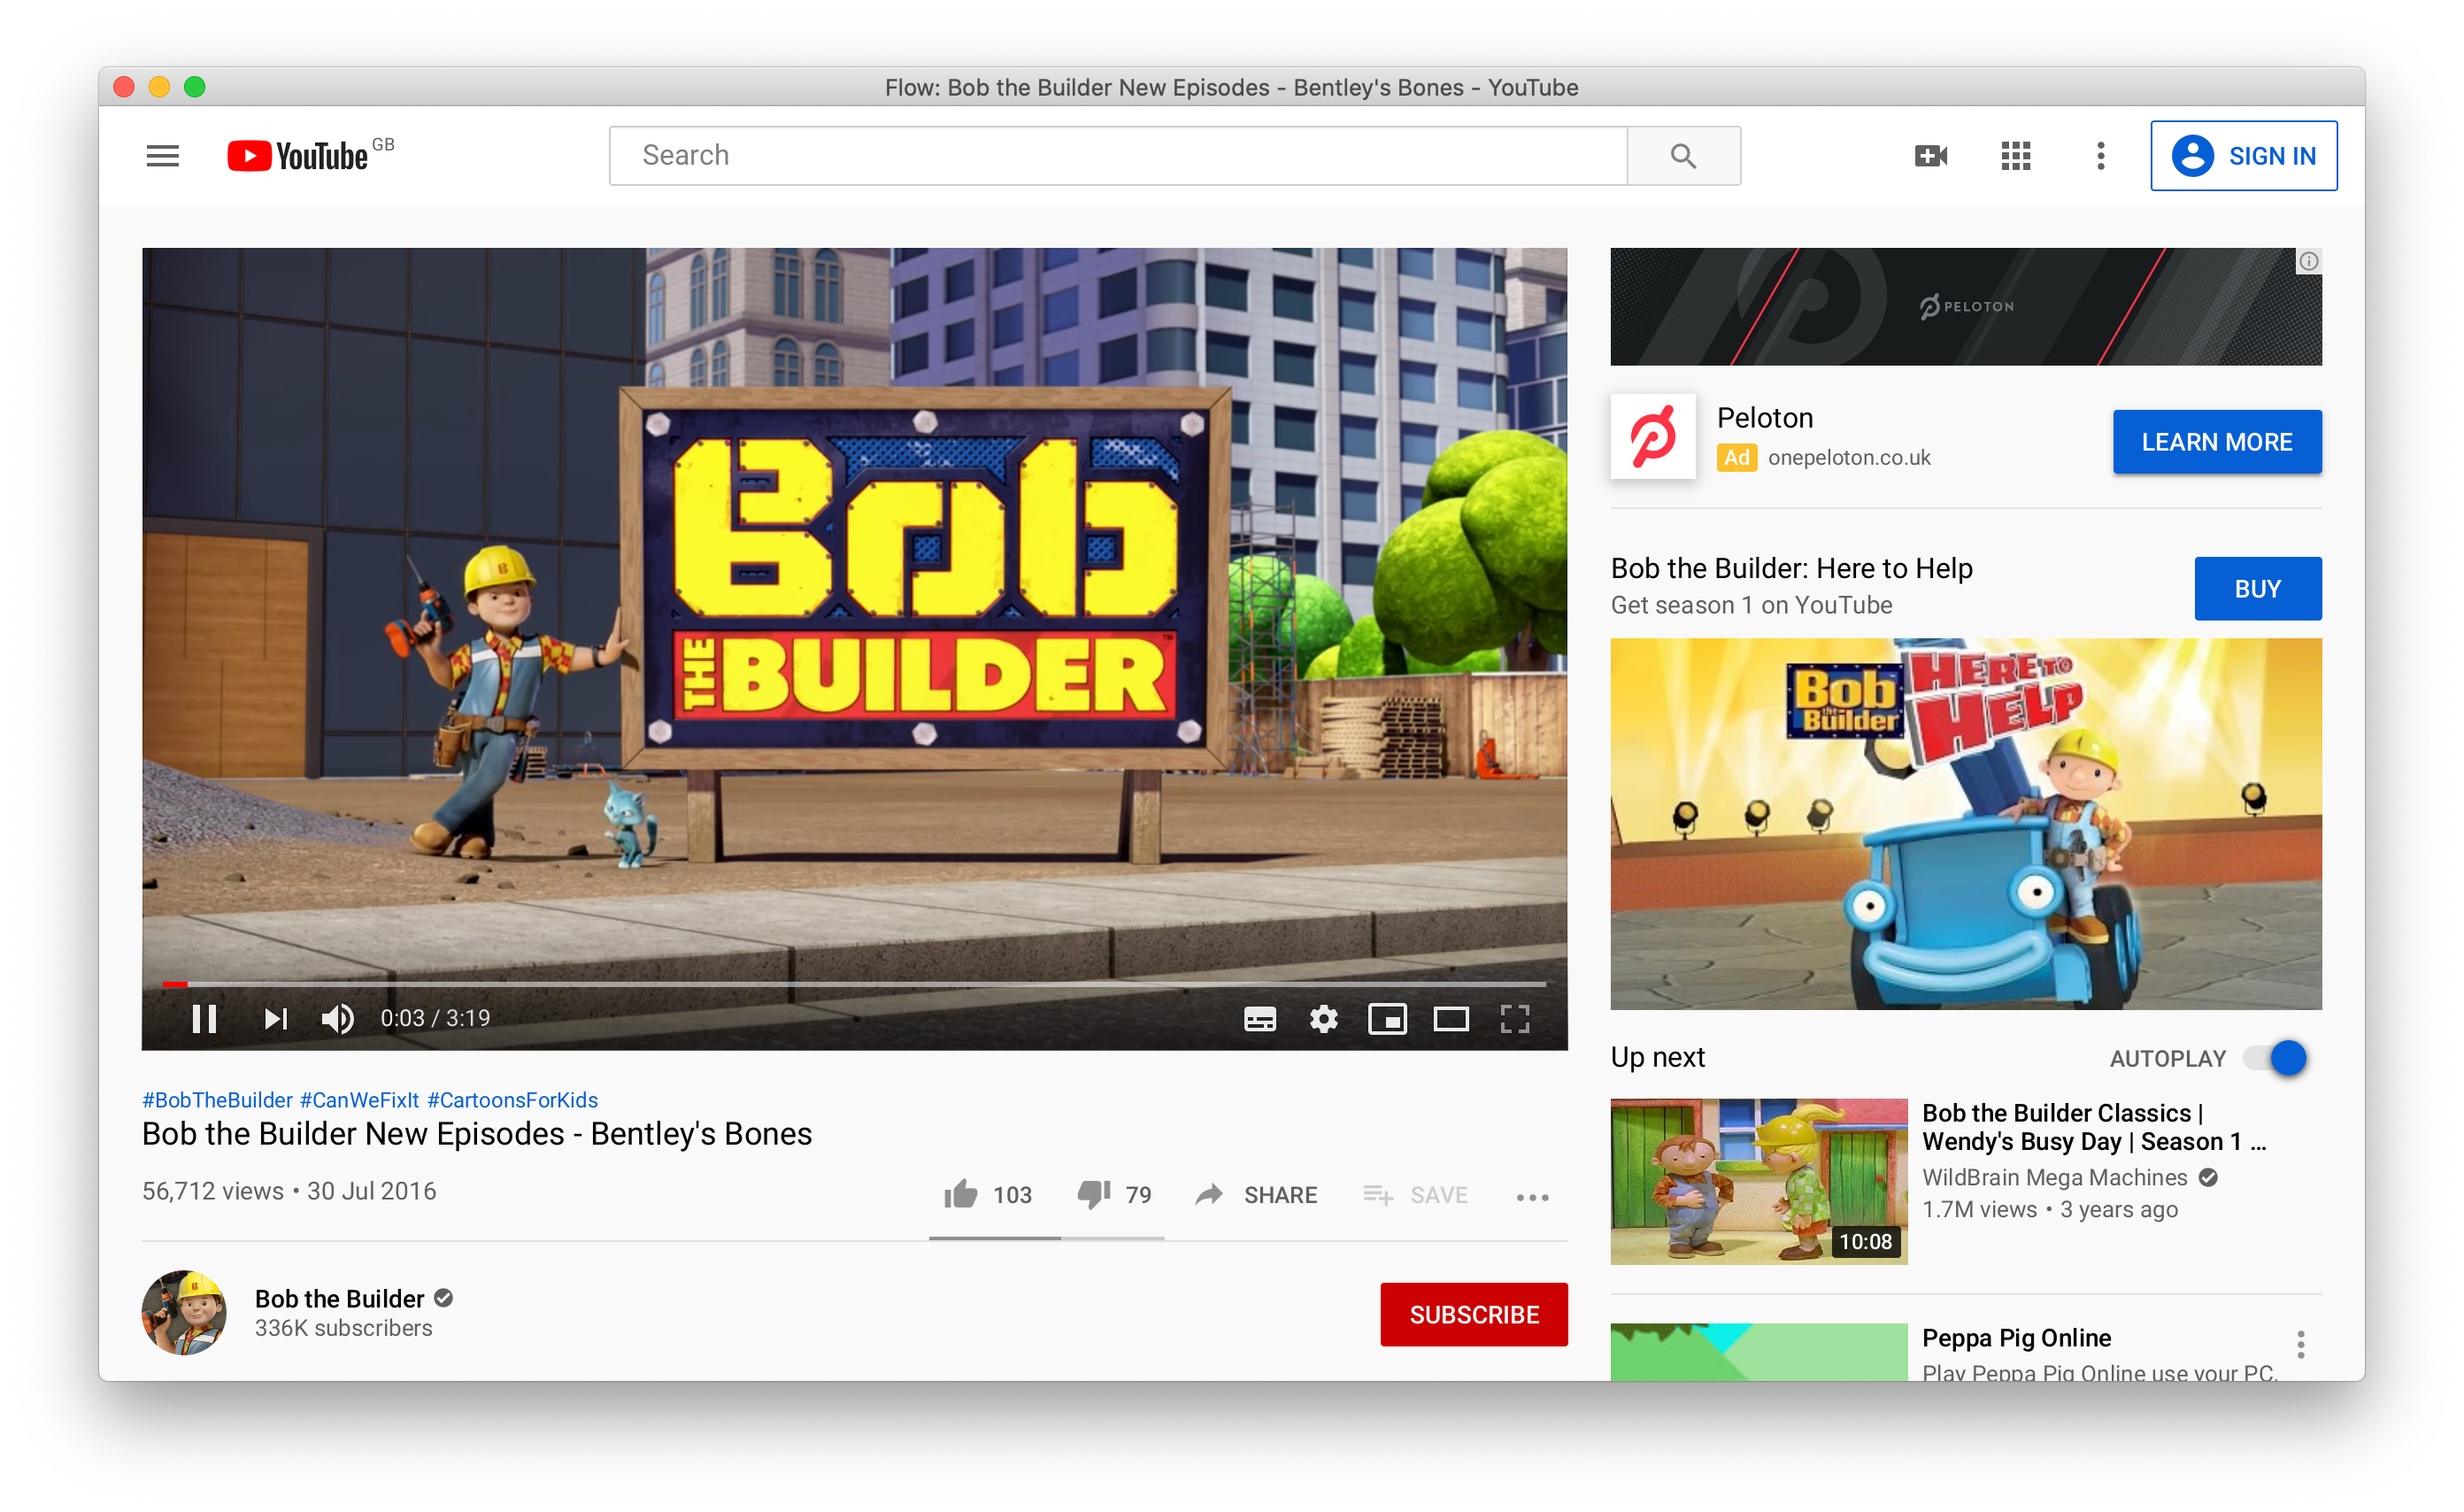Viewport: 2464px width, 1512px height.
Task: Click the red SUBSCRIBE button
Action: pos(1473,1314)
